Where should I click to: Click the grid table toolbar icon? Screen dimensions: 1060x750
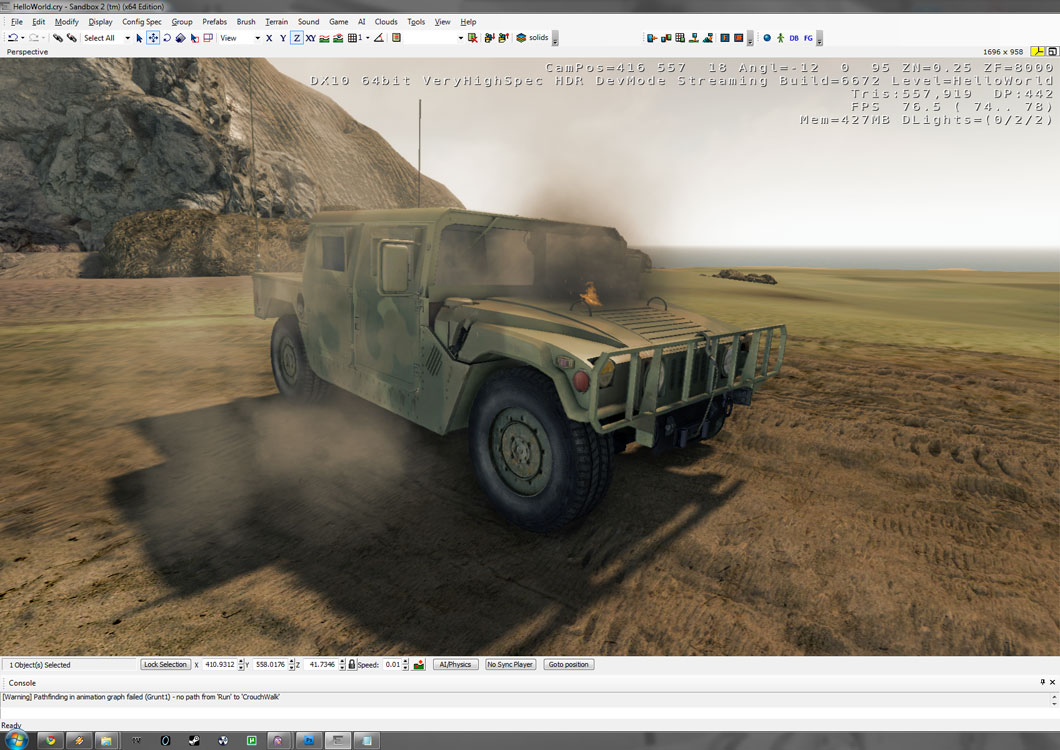(680, 38)
